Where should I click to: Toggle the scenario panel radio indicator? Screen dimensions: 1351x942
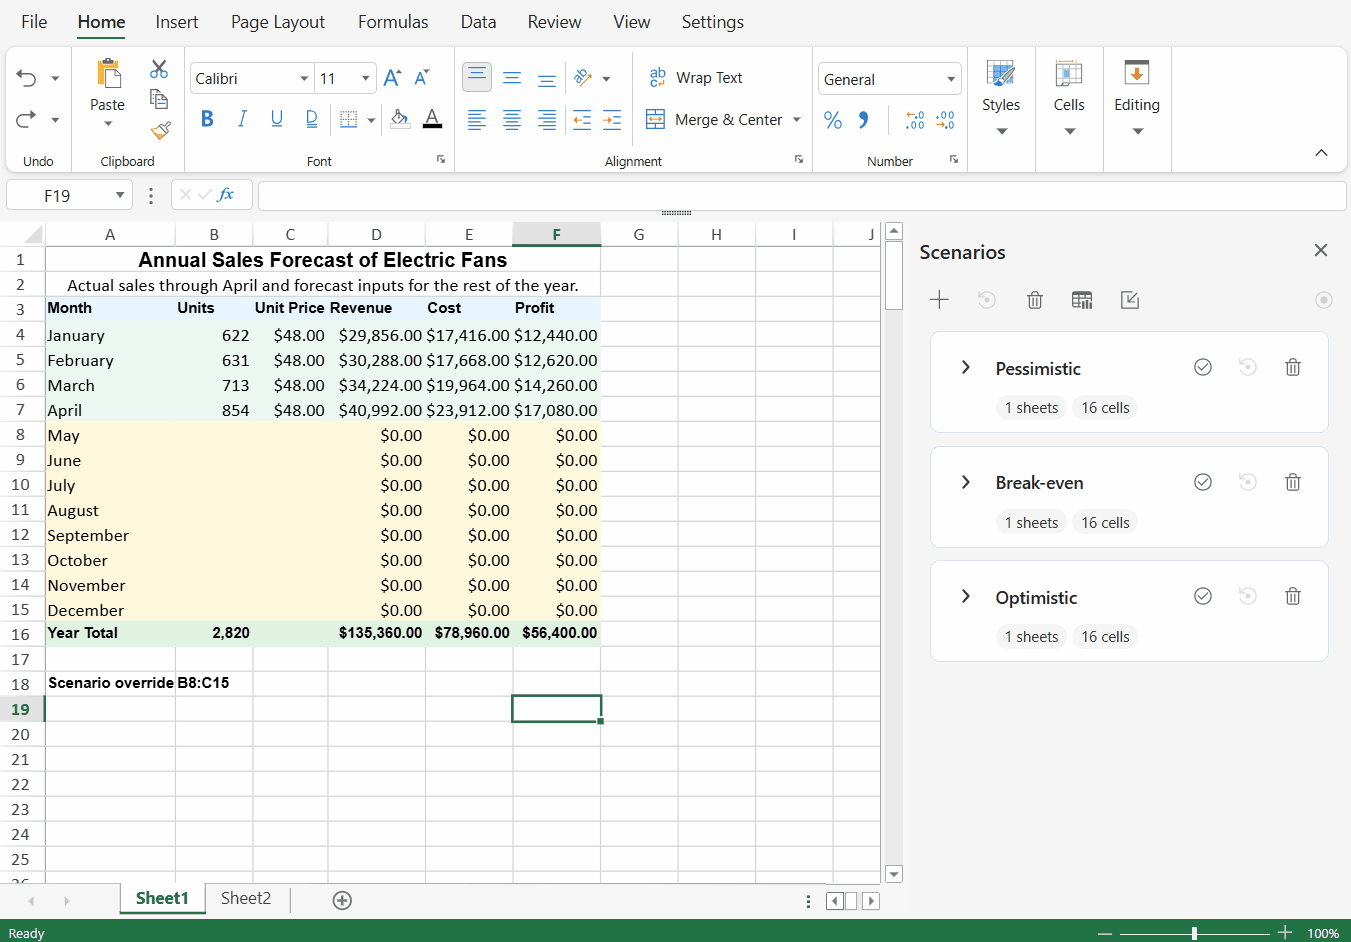pyautogui.click(x=1323, y=300)
